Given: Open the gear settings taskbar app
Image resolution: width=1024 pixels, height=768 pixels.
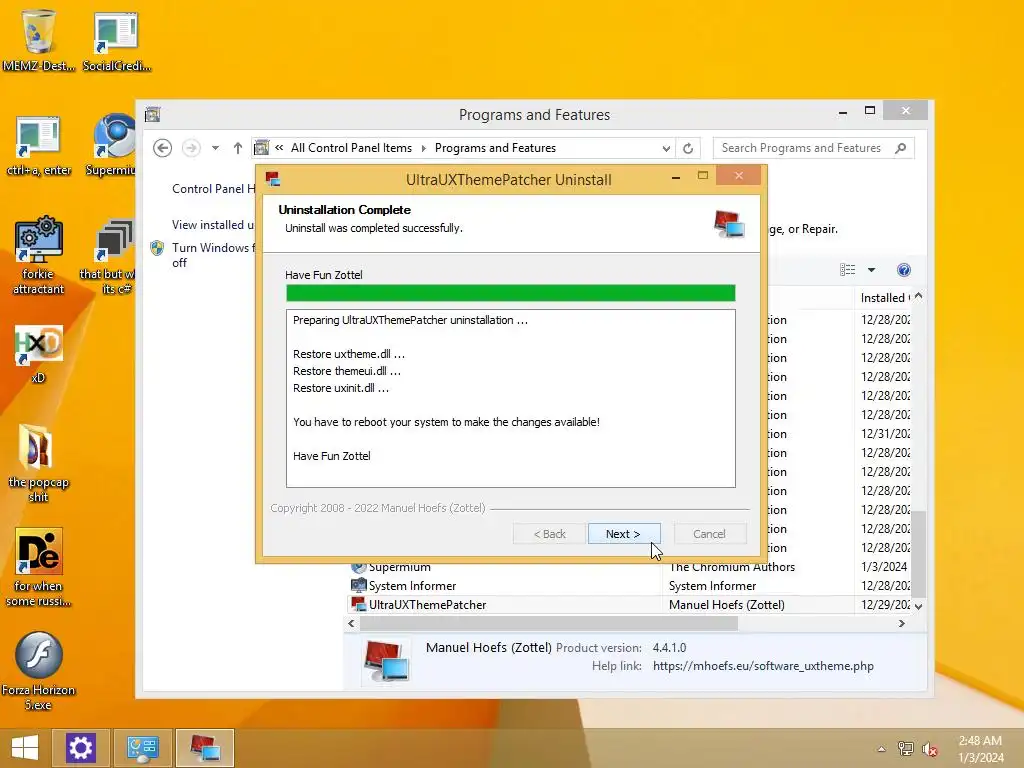Looking at the screenshot, I should point(81,748).
